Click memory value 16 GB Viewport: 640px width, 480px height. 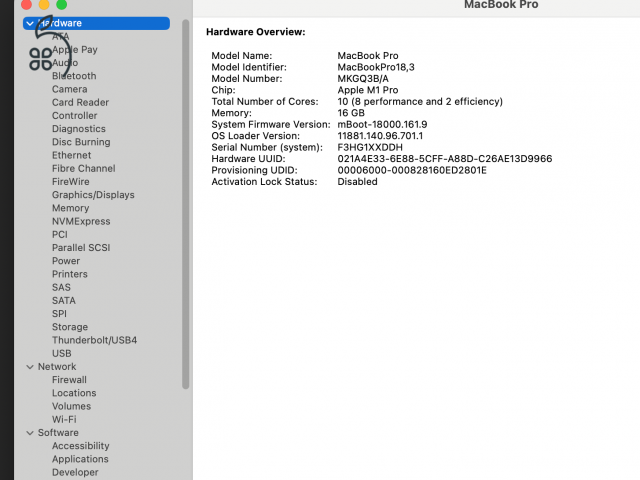[351, 113]
